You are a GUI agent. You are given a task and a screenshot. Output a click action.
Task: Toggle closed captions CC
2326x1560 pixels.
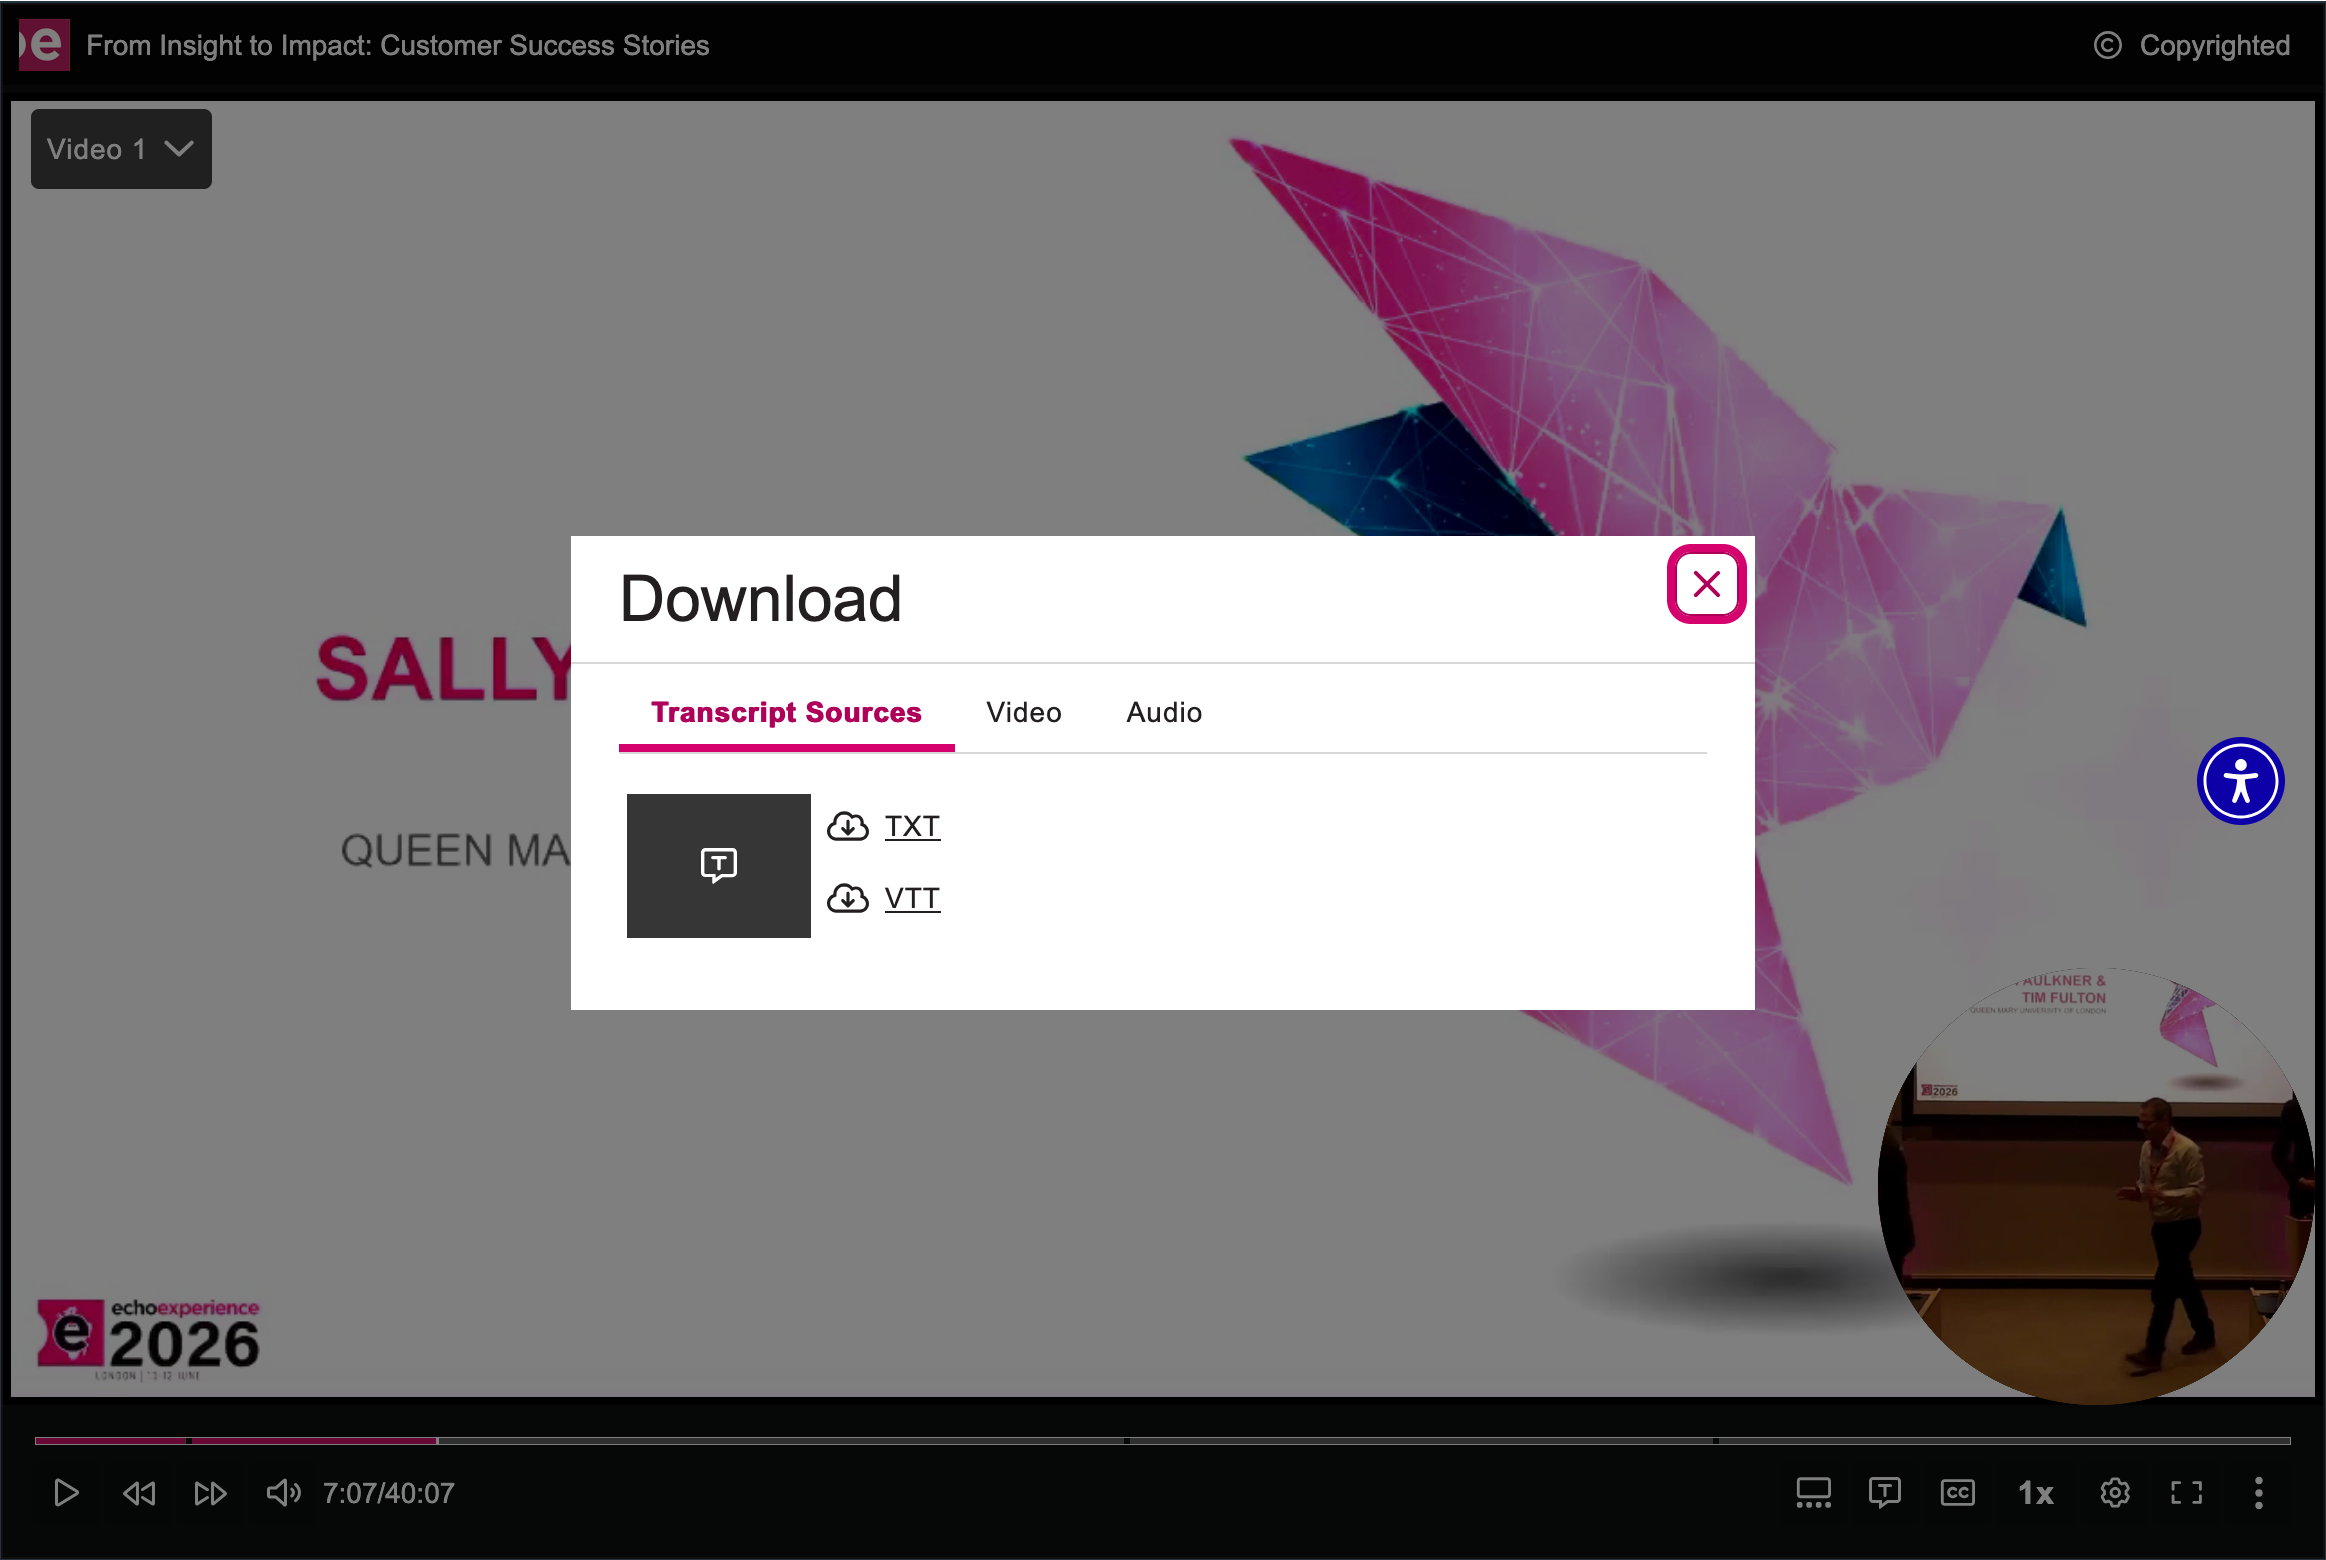(1957, 1493)
